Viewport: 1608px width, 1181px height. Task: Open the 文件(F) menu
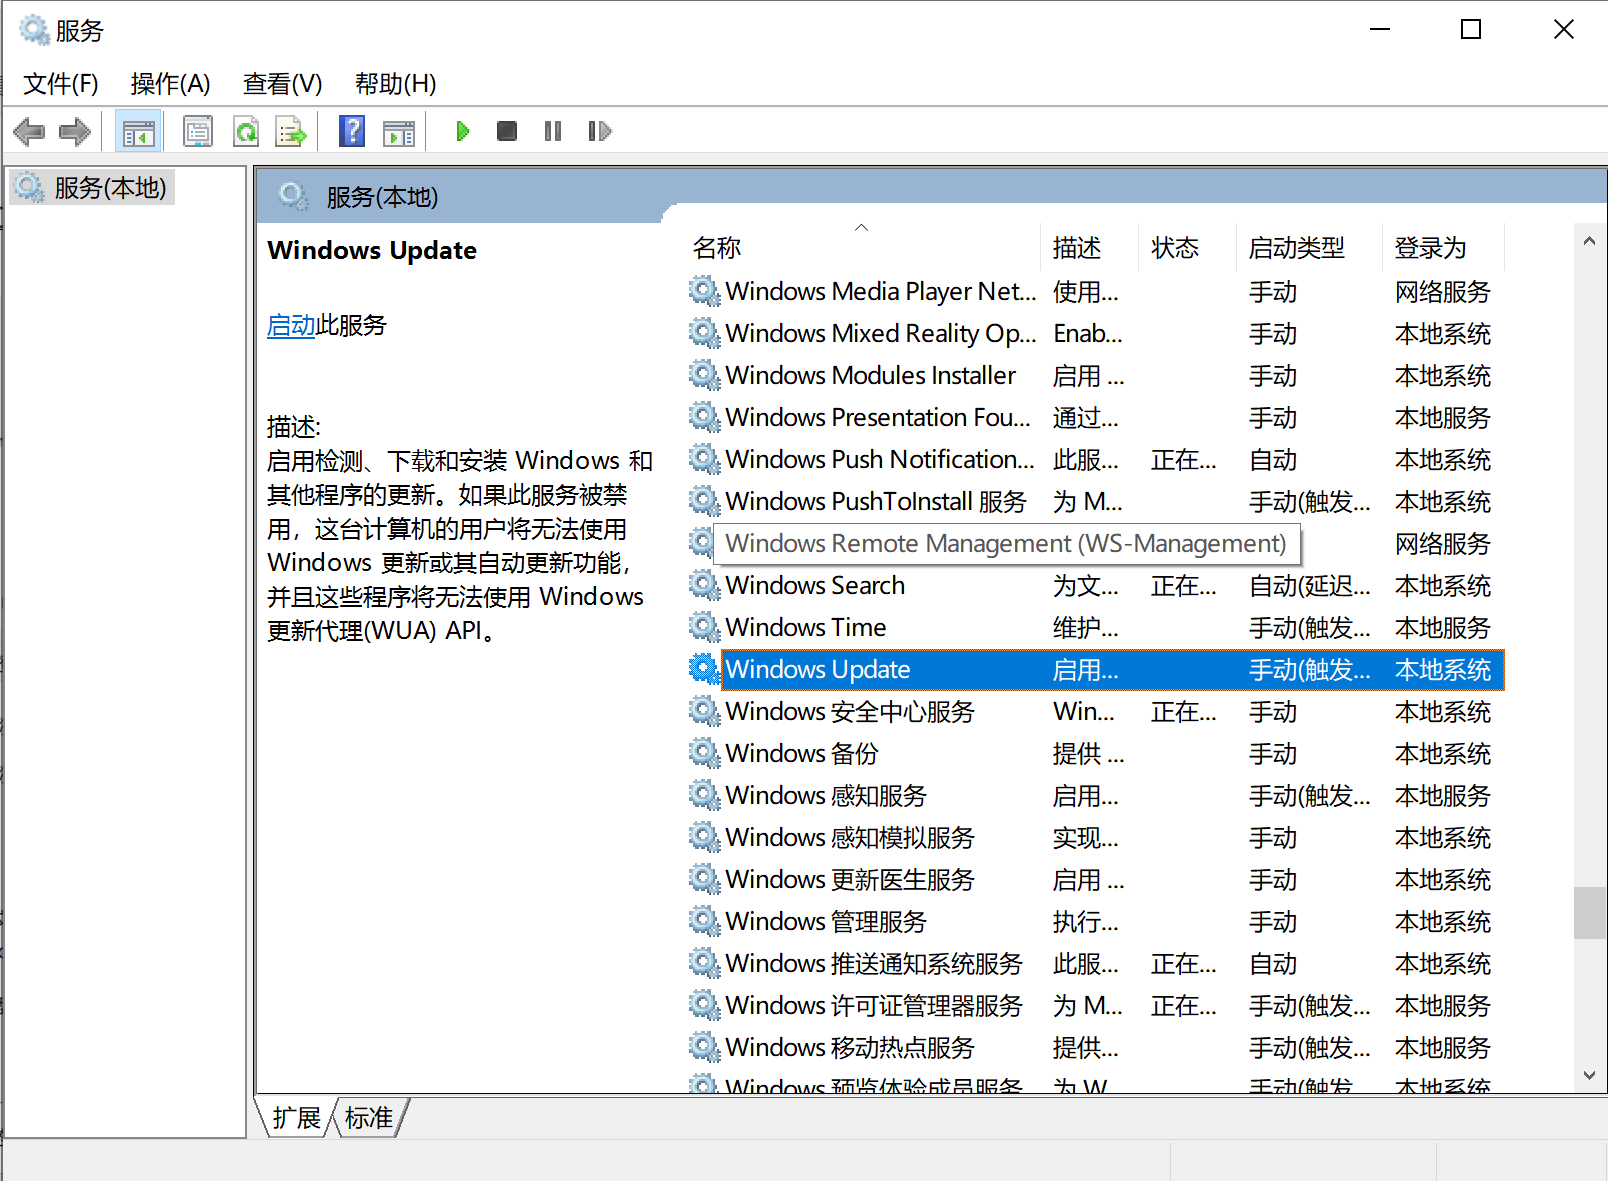tap(61, 84)
